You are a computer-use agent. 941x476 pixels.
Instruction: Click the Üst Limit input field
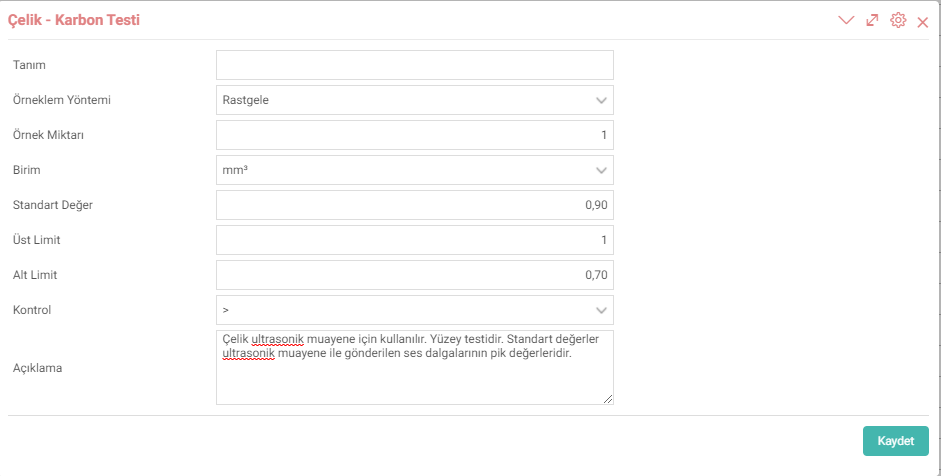415,240
